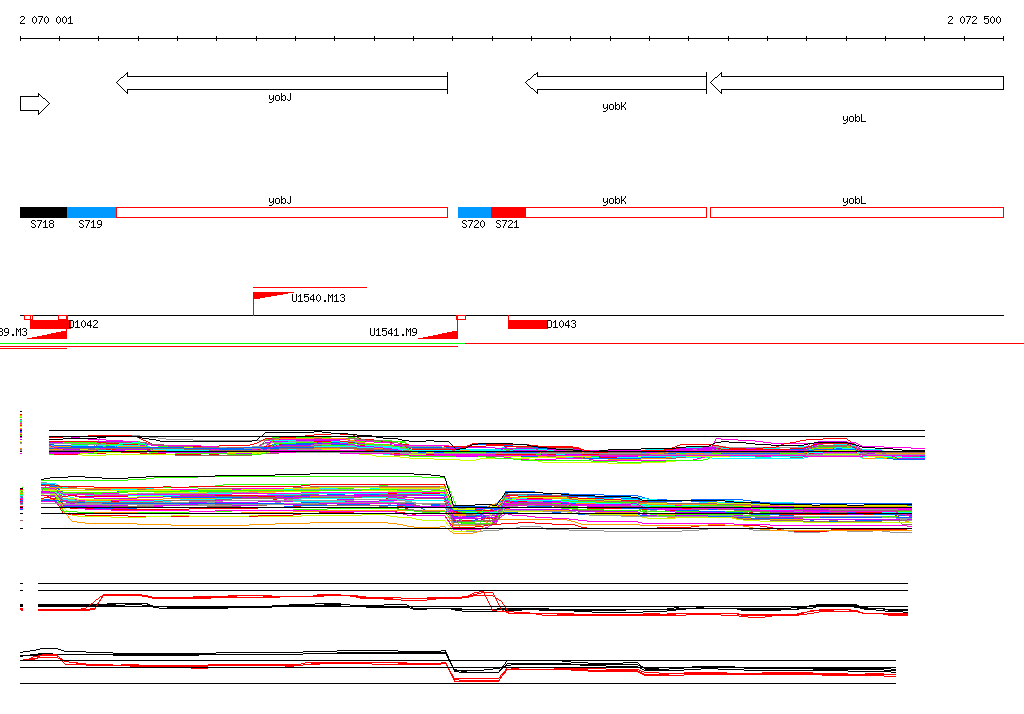Select the black S718 segment
1024x714 pixels.
(x=44, y=212)
